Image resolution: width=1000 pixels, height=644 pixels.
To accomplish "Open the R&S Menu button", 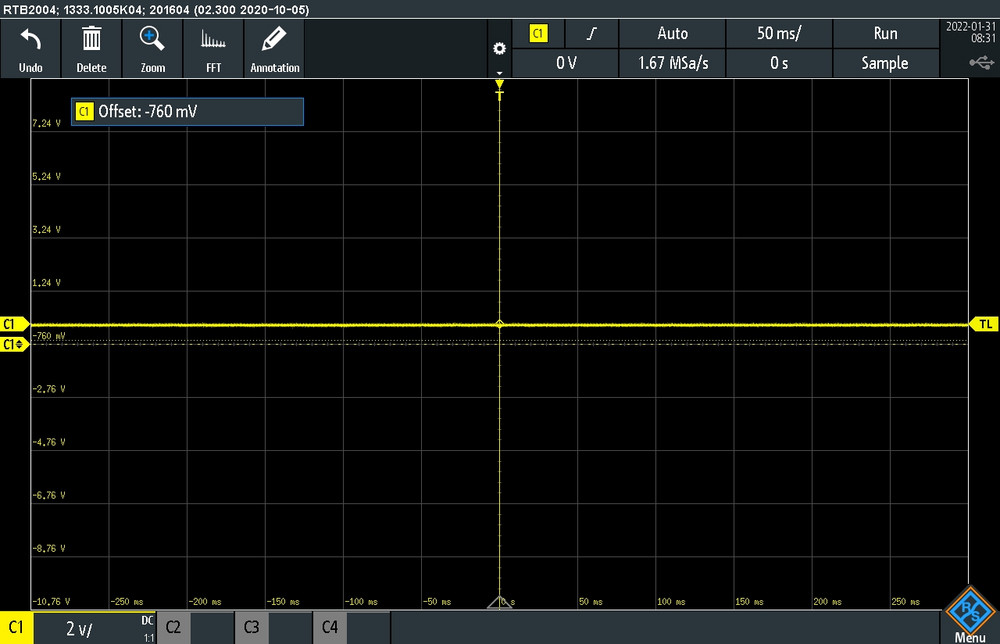I will [970, 615].
